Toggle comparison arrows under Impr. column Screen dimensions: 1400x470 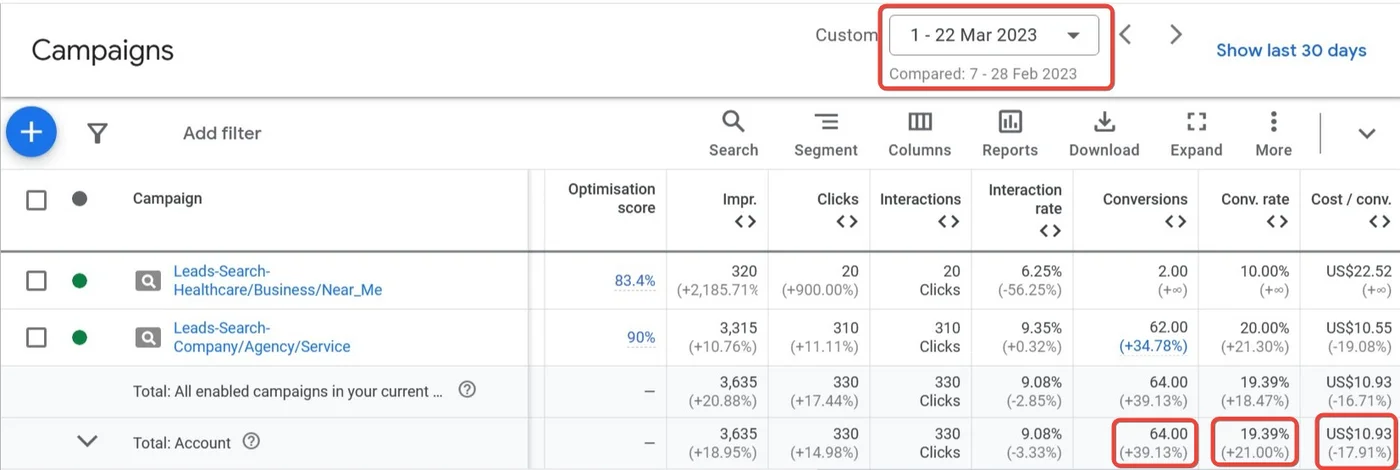(x=745, y=222)
